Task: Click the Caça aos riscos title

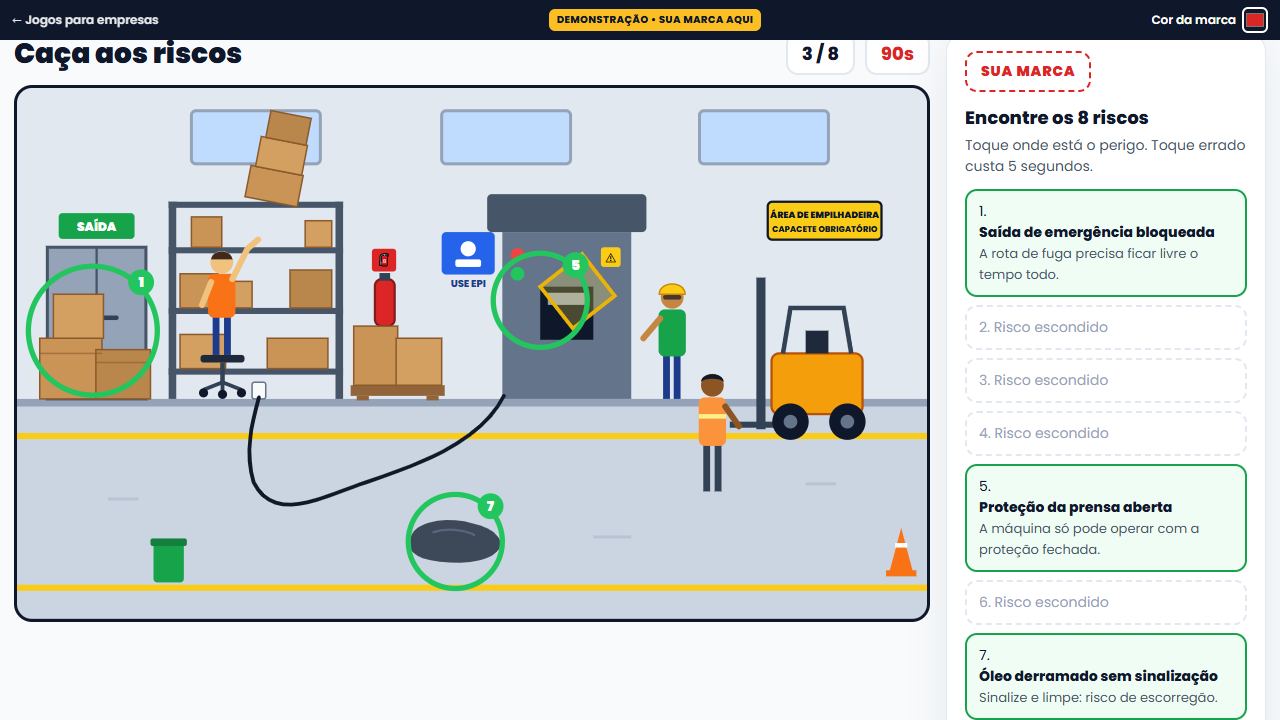Action: 128,53
